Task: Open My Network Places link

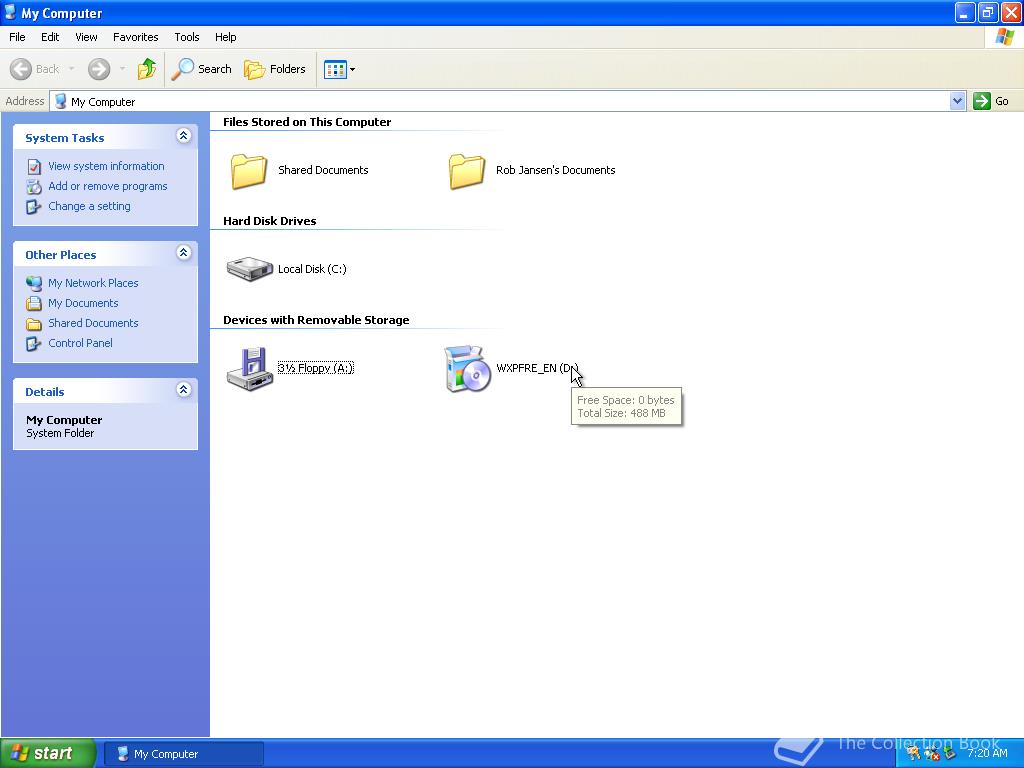Action: [93, 283]
